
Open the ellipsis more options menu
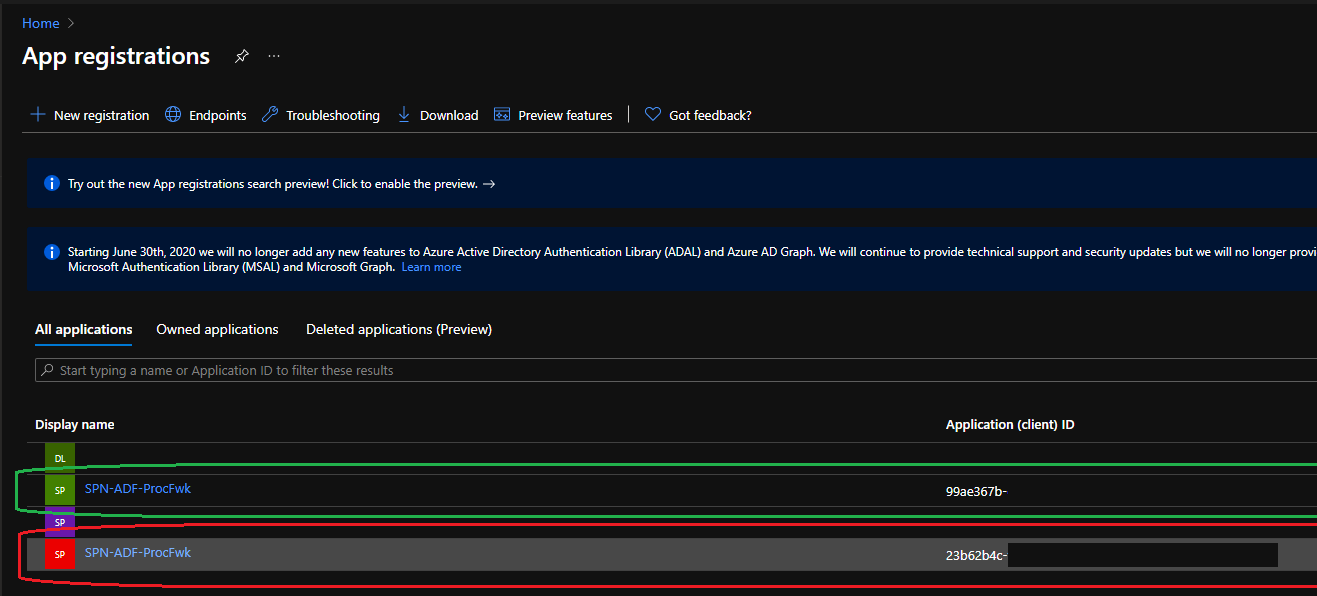[274, 56]
